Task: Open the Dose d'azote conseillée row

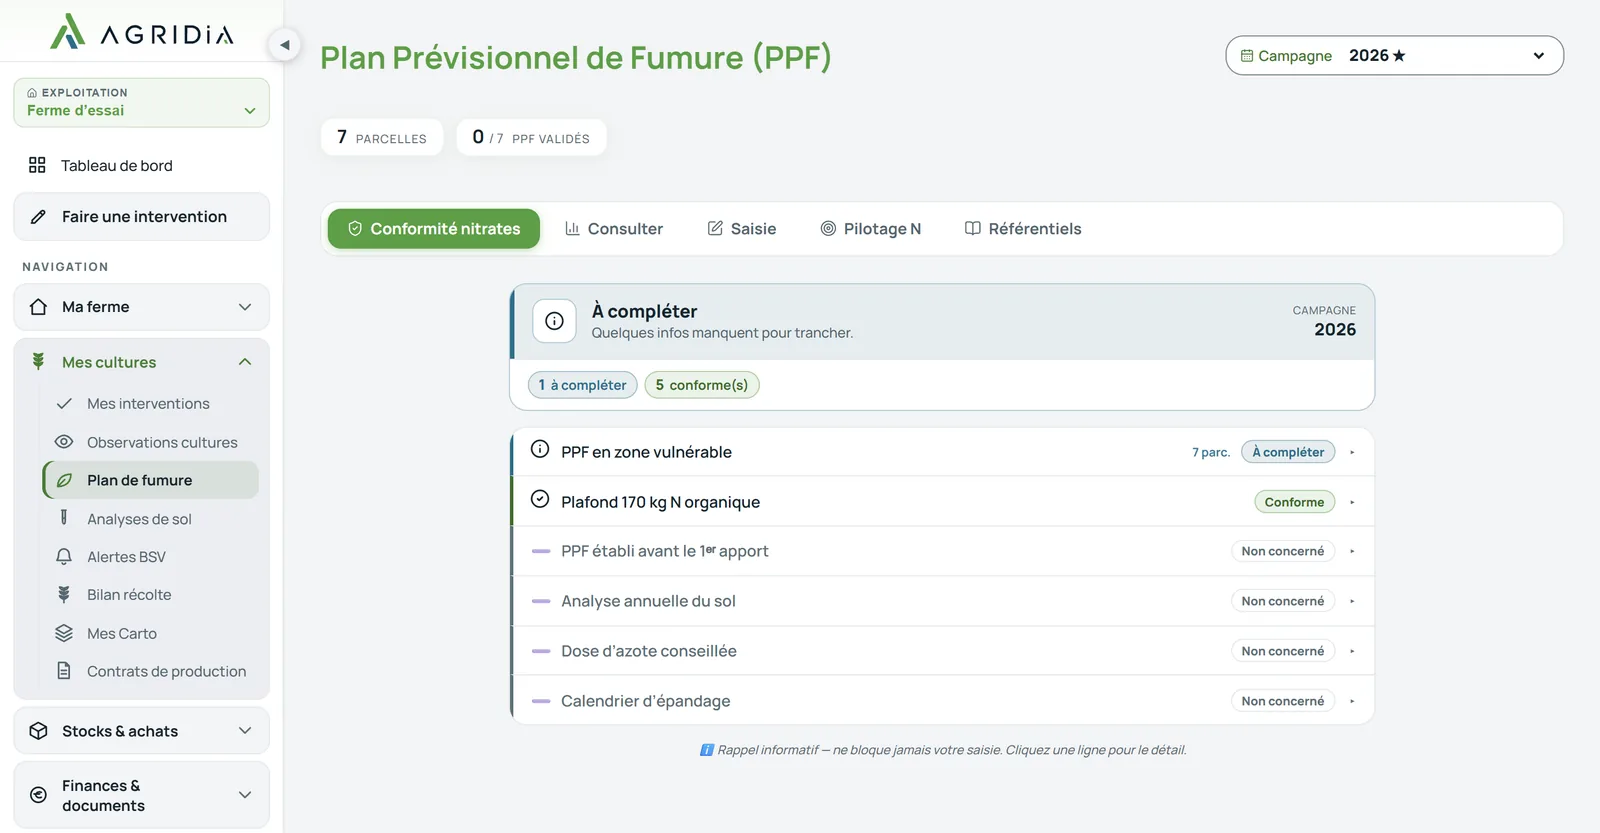Action: click(x=943, y=651)
